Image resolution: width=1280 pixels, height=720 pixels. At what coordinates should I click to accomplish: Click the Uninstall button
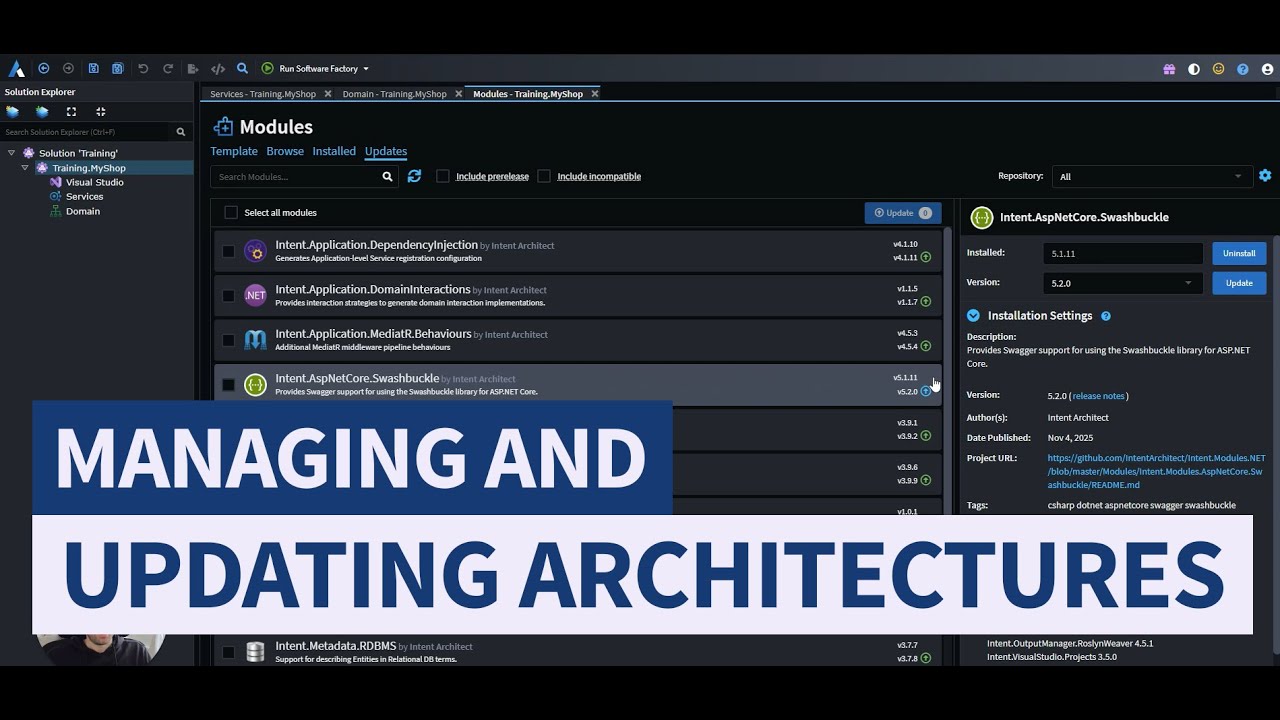click(1239, 254)
